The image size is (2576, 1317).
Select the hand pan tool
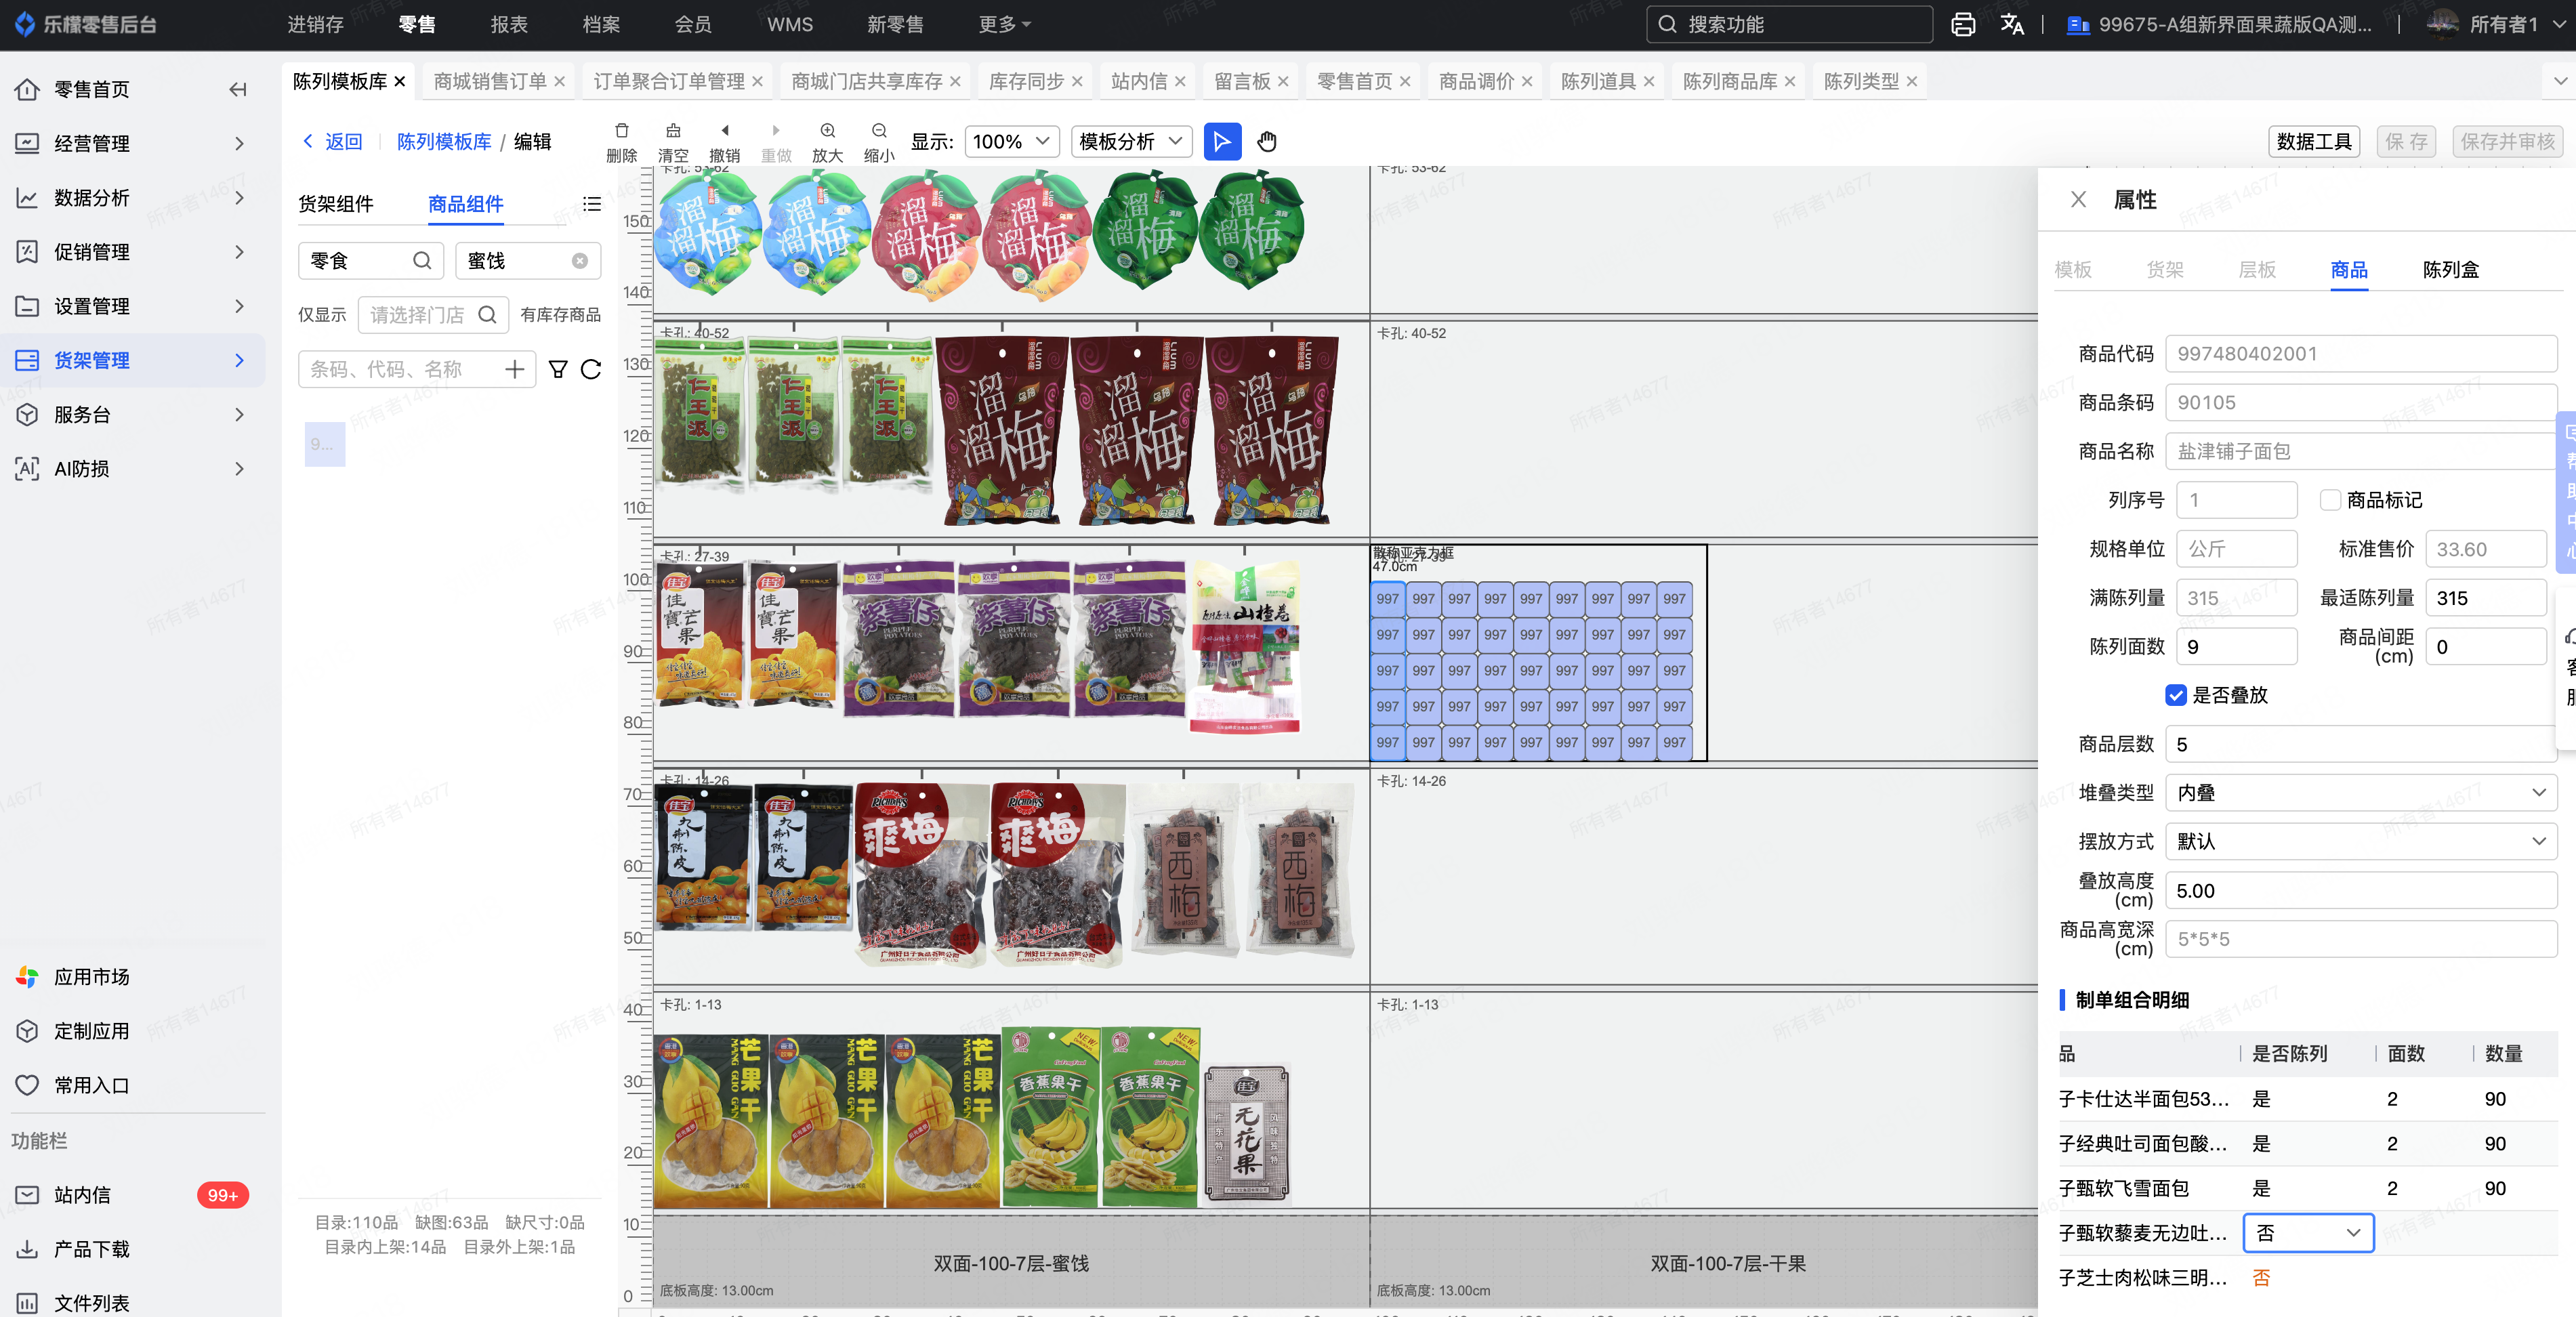point(1267,142)
